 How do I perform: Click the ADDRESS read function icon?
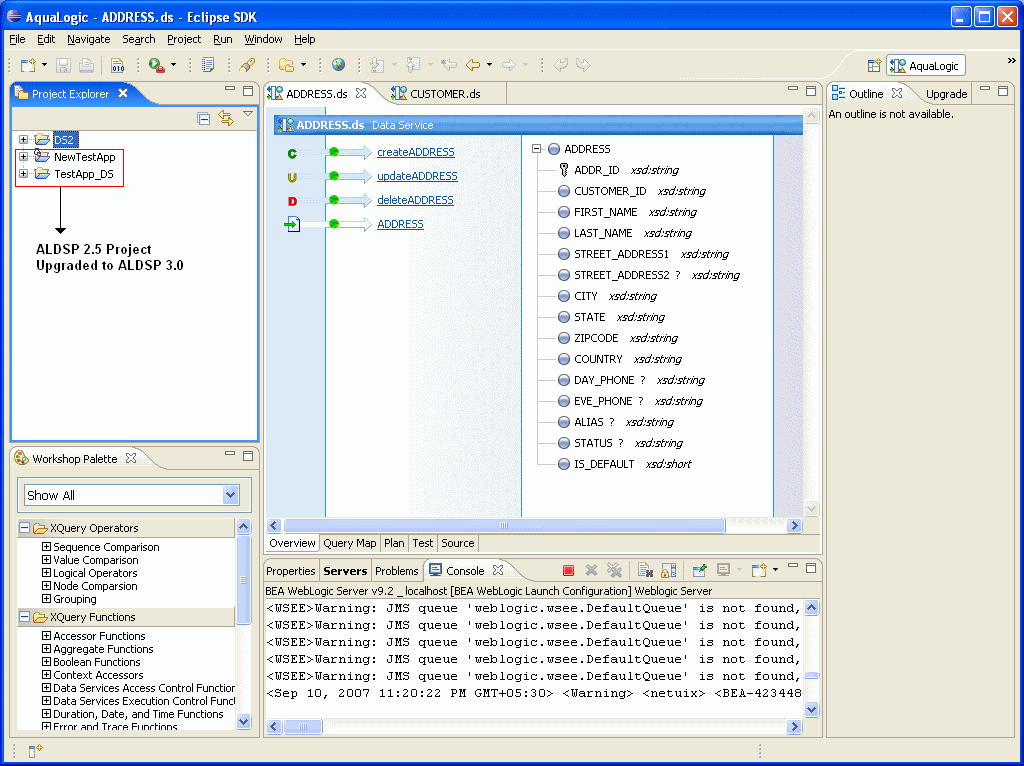click(x=292, y=225)
